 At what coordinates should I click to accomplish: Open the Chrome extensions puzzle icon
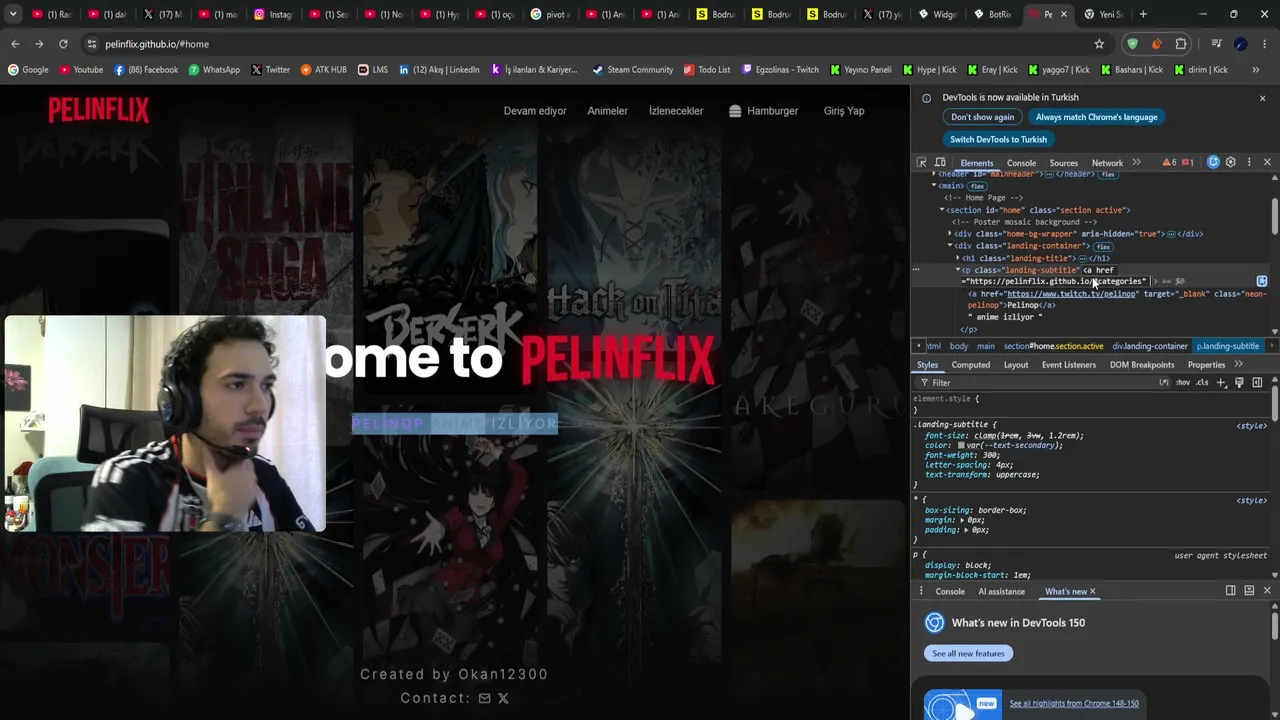pos(1181,44)
